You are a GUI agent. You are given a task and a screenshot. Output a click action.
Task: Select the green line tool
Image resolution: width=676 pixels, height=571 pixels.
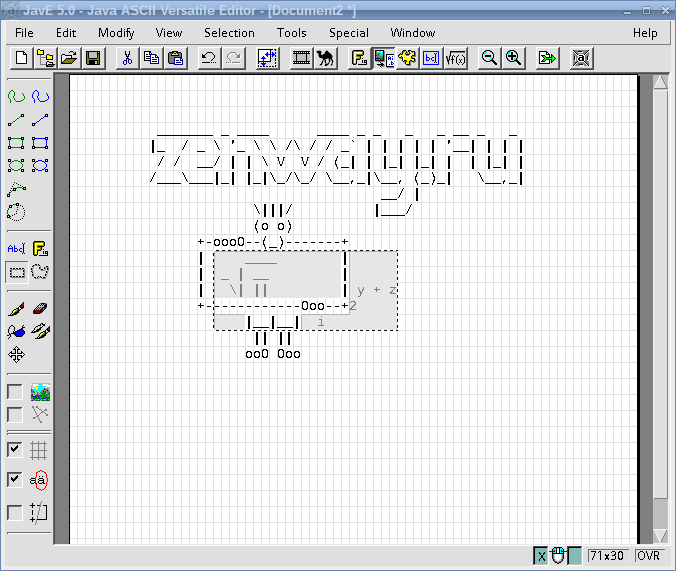click(x=16, y=120)
